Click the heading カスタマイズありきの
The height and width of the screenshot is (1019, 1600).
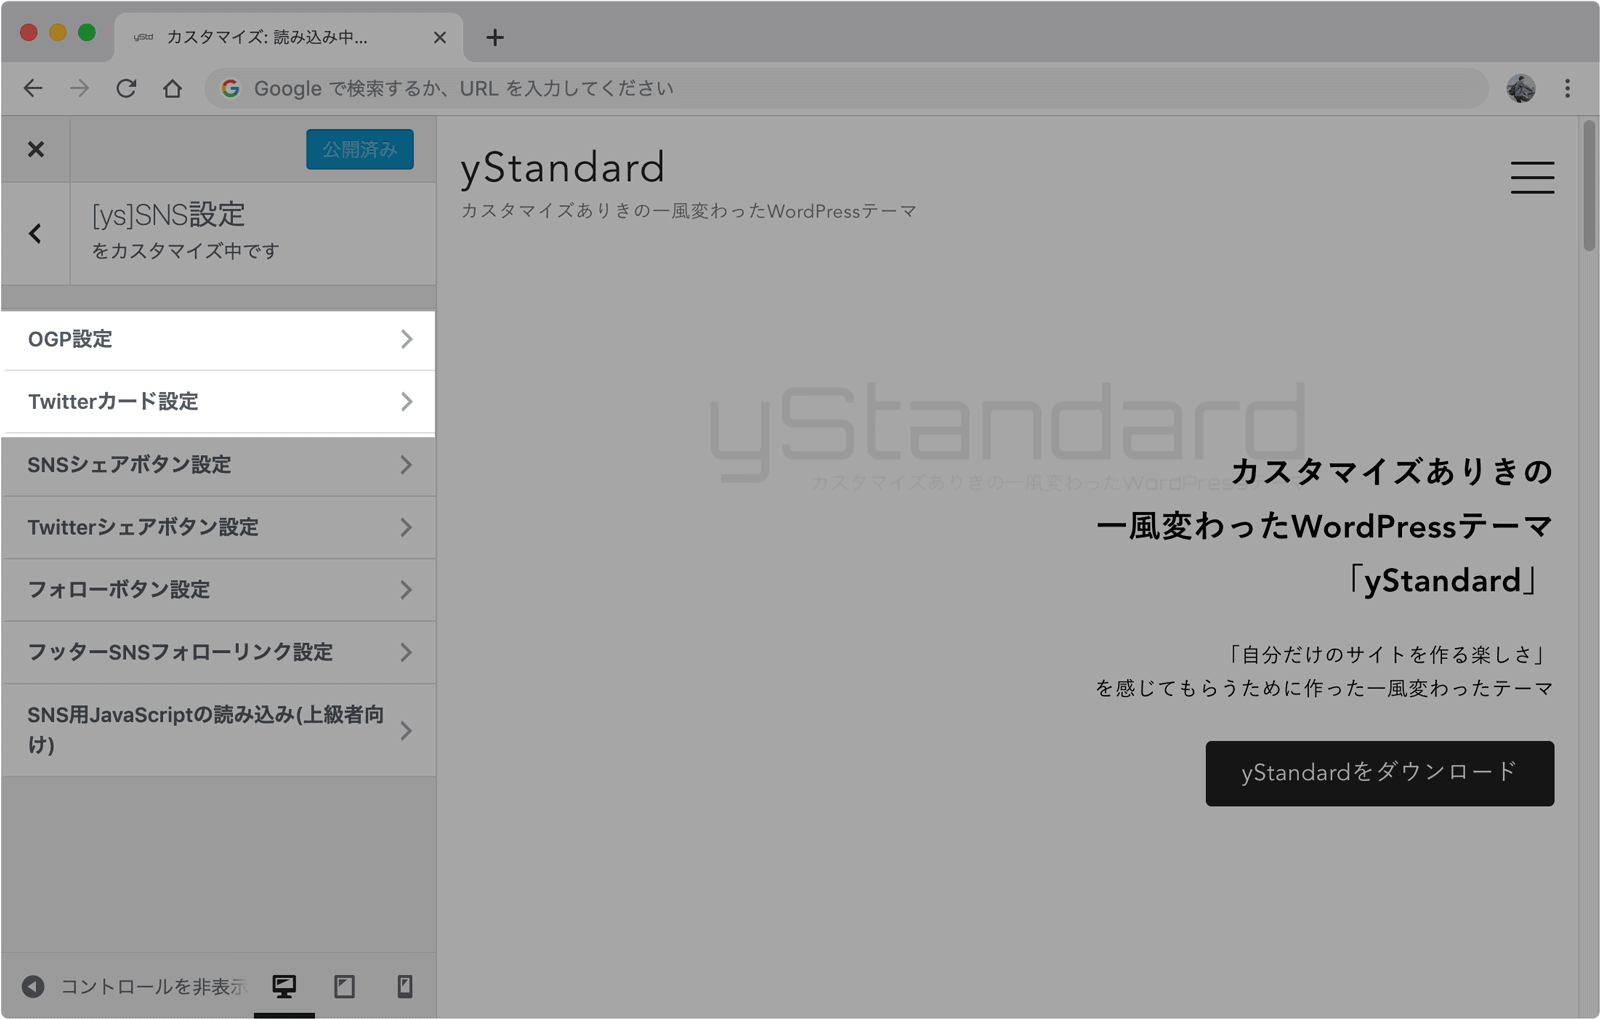[1391, 471]
